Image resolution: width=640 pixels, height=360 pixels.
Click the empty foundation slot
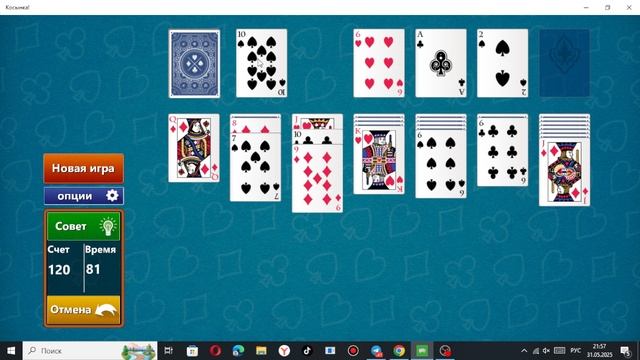tap(564, 63)
